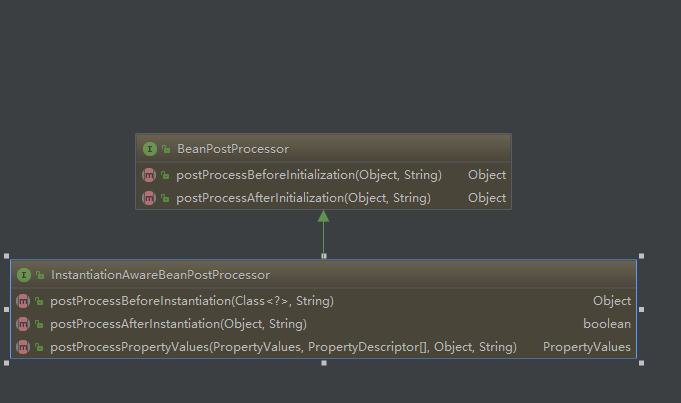Select the postProcessAfterInstantiation(Object, String) method
Screen dimensions: 681x403
pos(178,324)
